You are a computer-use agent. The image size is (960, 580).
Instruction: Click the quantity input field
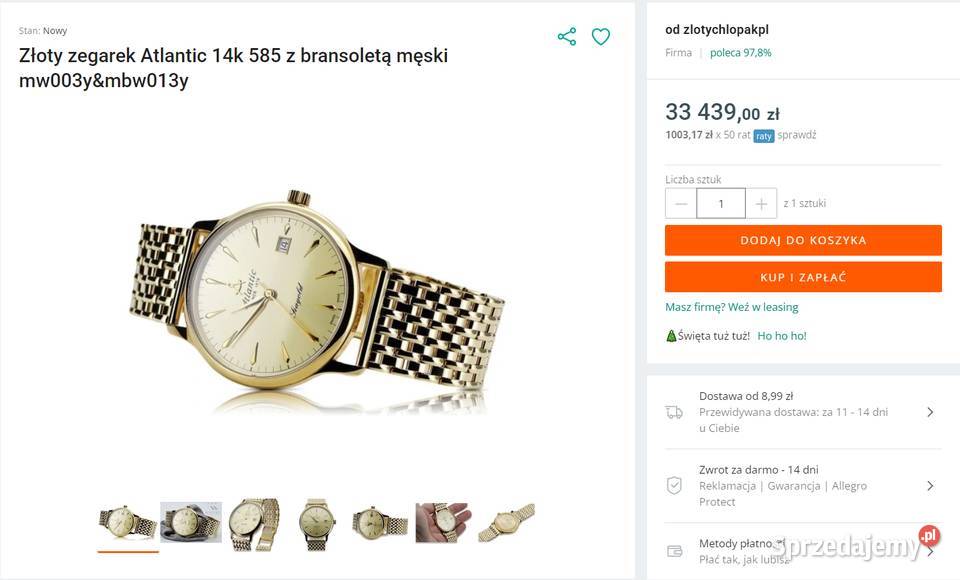click(x=721, y=203)
